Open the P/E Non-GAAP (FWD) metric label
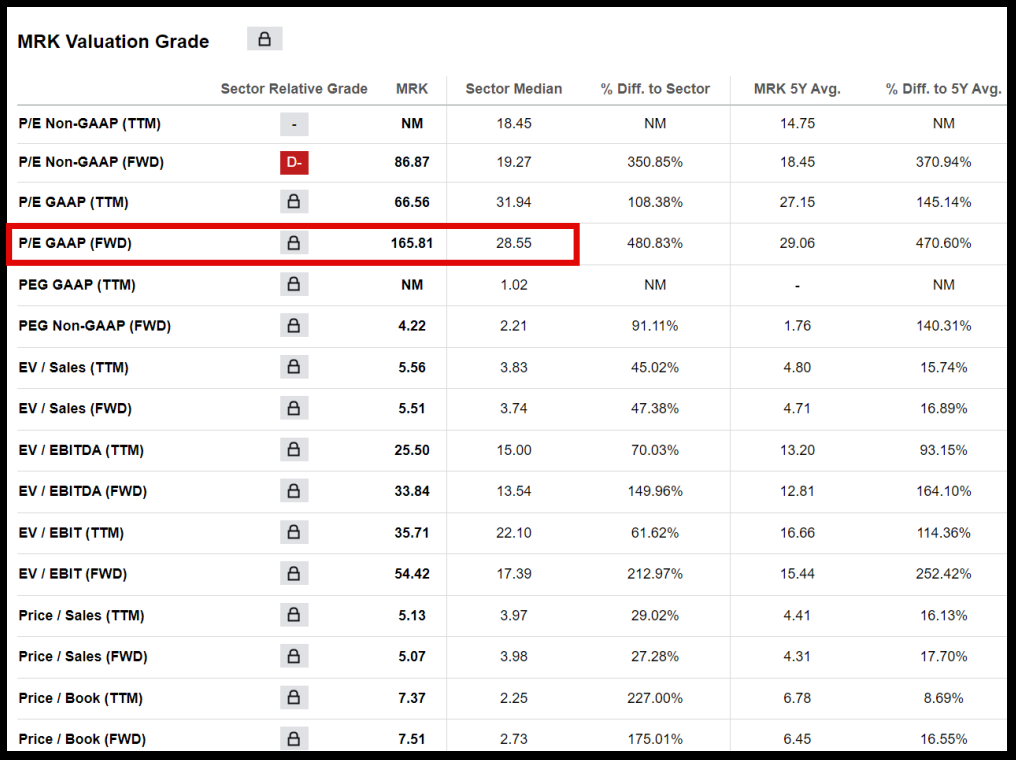The image size is (1016, 760). (91, 162)
